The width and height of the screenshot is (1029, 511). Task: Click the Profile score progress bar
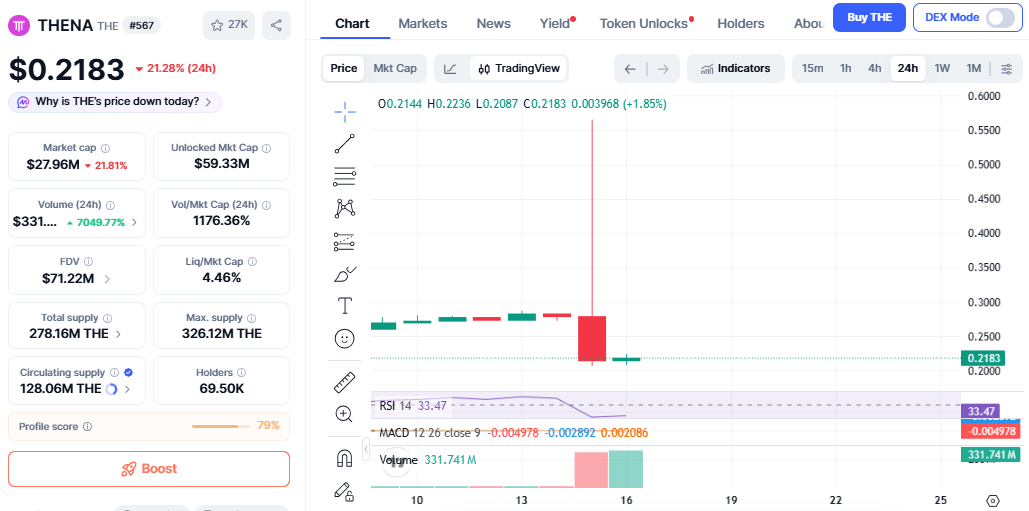click(x=220, y=426)
